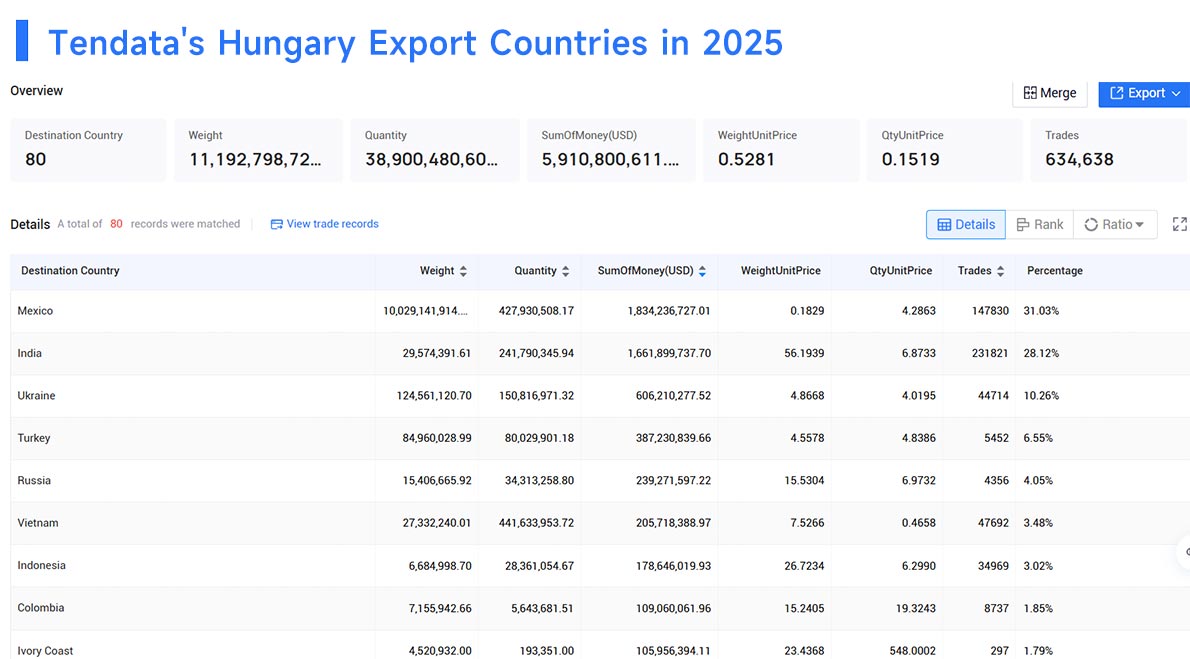
Task: Click the SumOfMoney(USD) overview card
Action: tap(611, 150)
